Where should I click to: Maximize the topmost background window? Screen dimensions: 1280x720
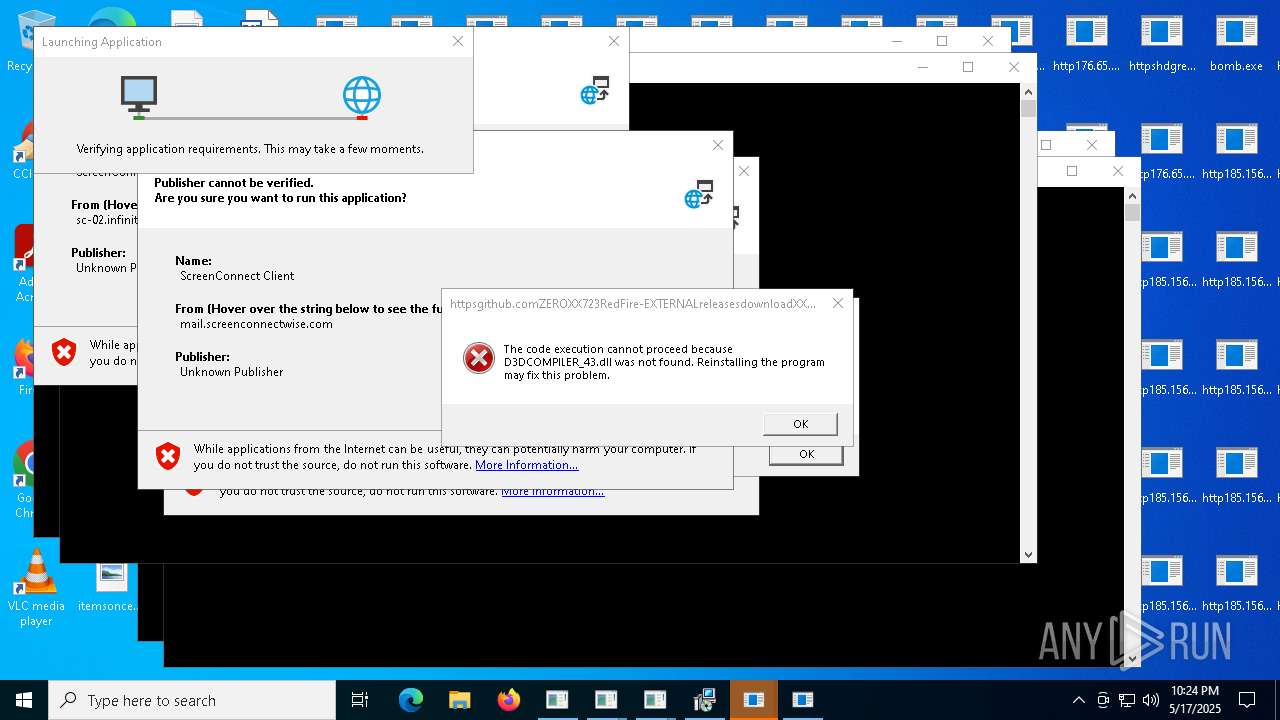tap(942, 41)
